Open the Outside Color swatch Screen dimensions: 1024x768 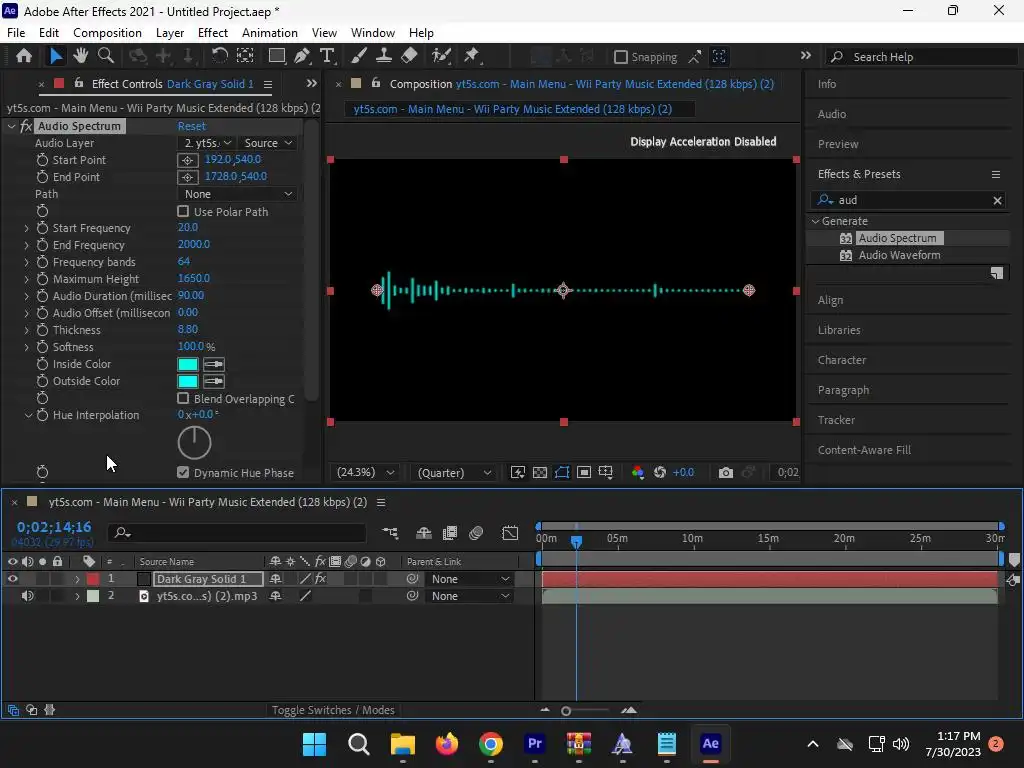(x=188, y=381)
